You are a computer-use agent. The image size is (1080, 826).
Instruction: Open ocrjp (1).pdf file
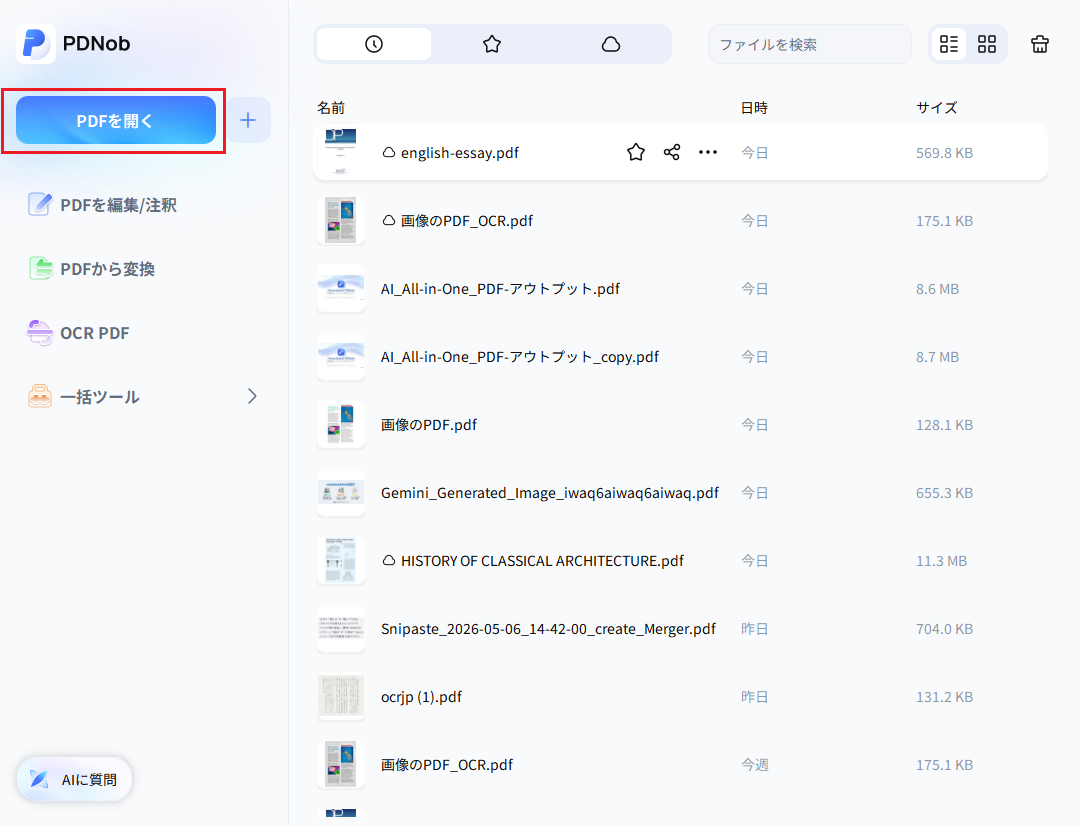point(421,696)
